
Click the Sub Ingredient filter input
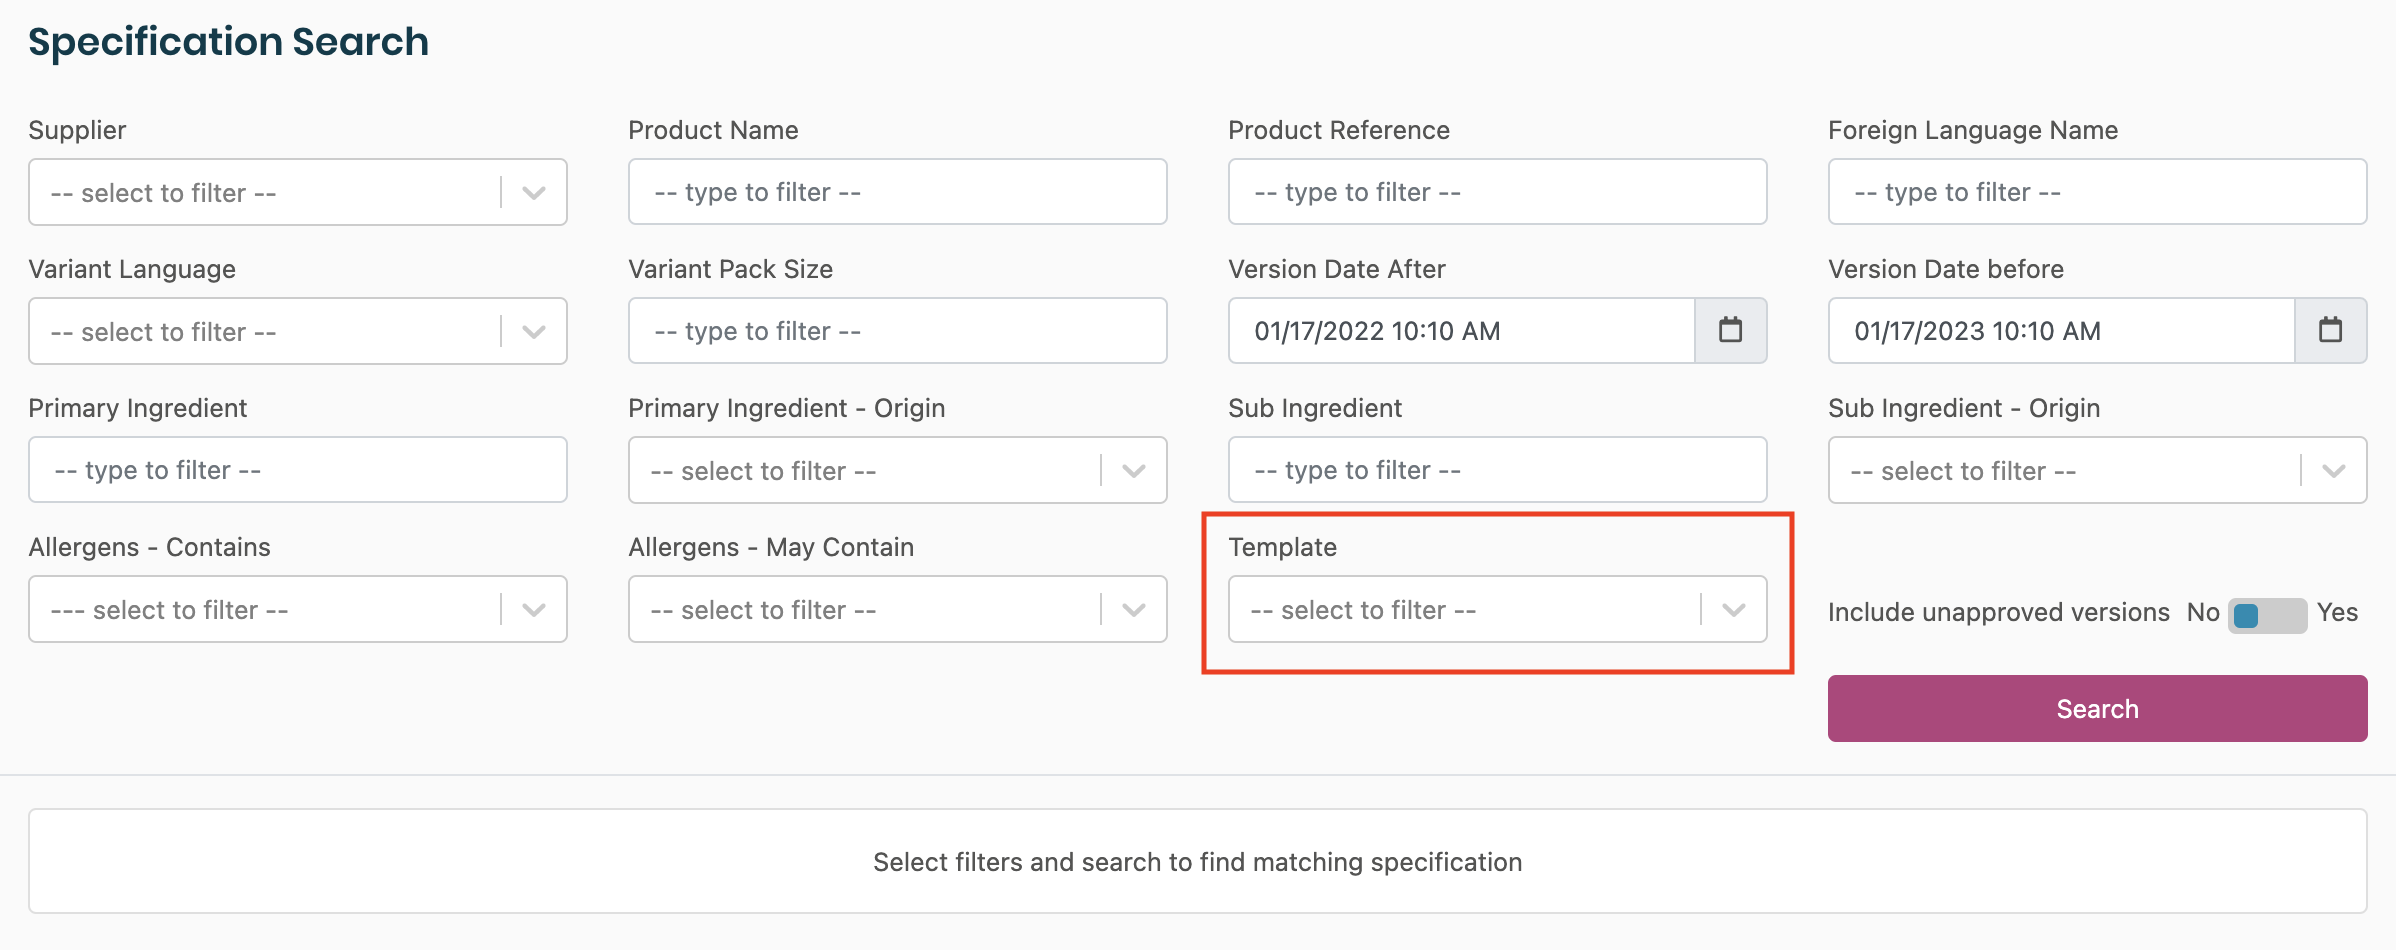pyautogui.click(x=1497, y=470)
